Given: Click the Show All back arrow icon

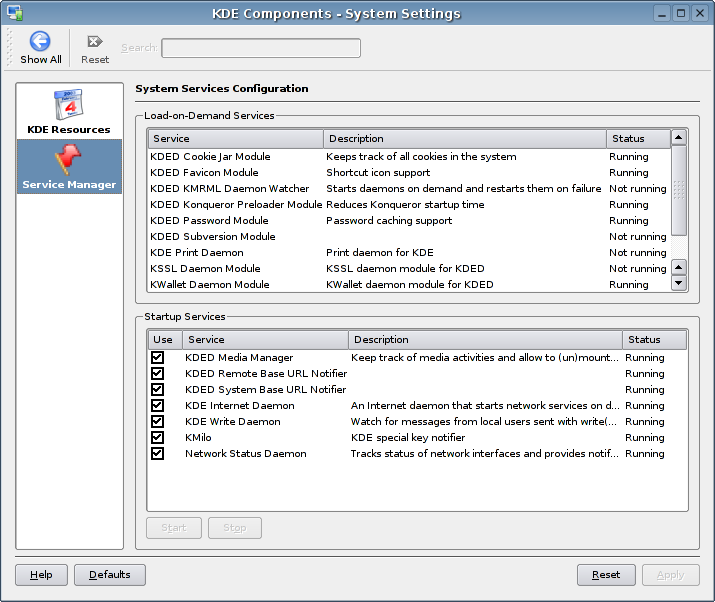Looking at the screenshot, I should coord(40,41).
